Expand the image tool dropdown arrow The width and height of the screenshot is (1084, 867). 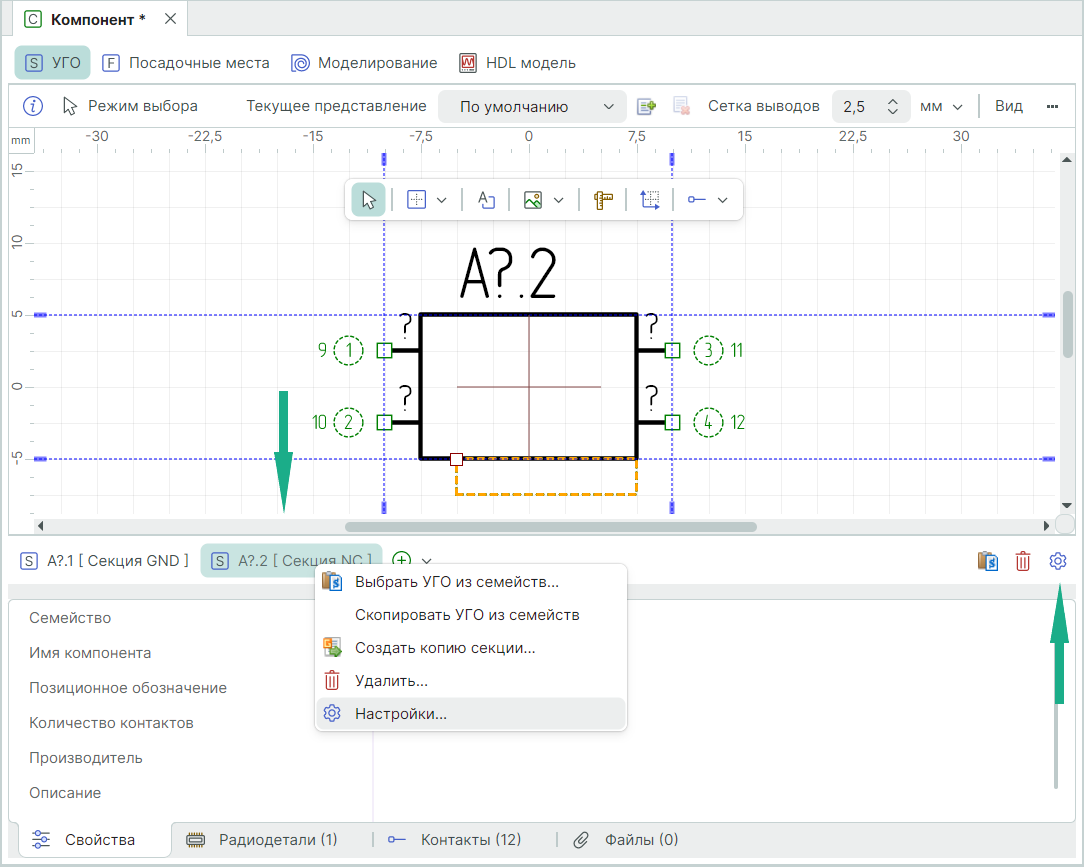click(559, 200)
